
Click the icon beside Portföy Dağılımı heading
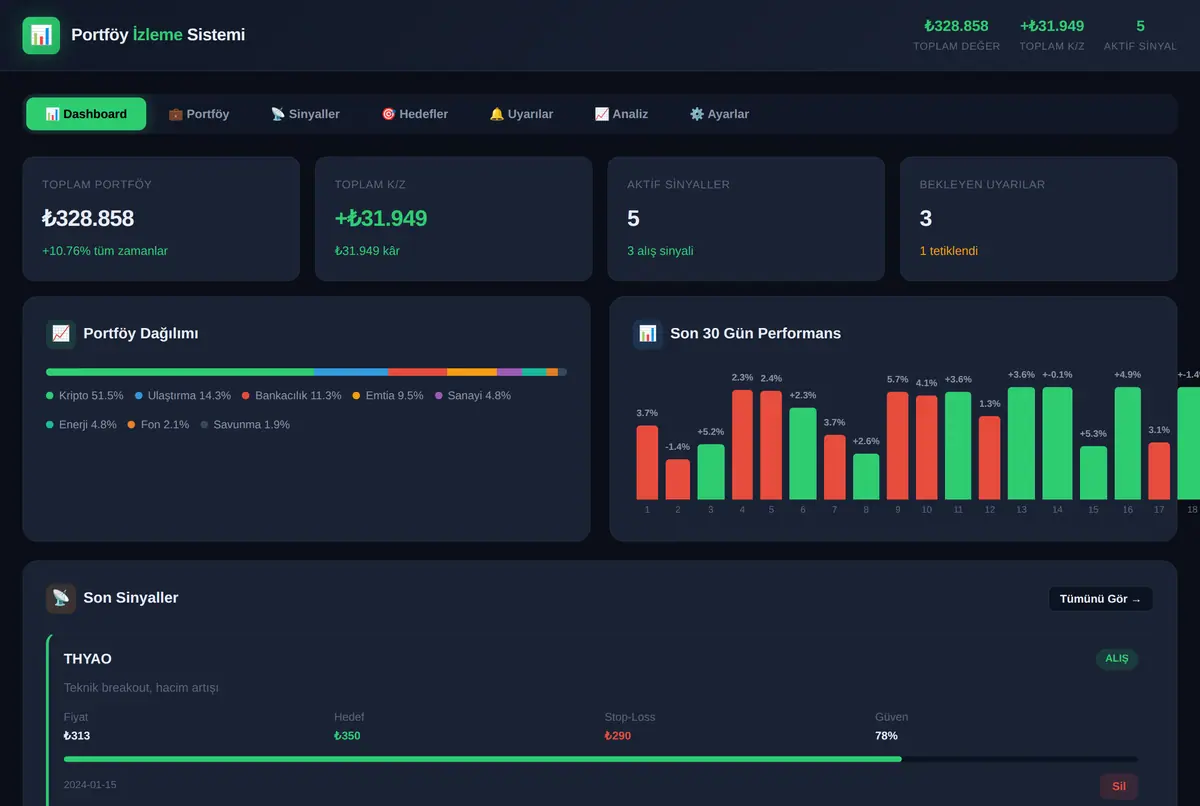[61, 334]
